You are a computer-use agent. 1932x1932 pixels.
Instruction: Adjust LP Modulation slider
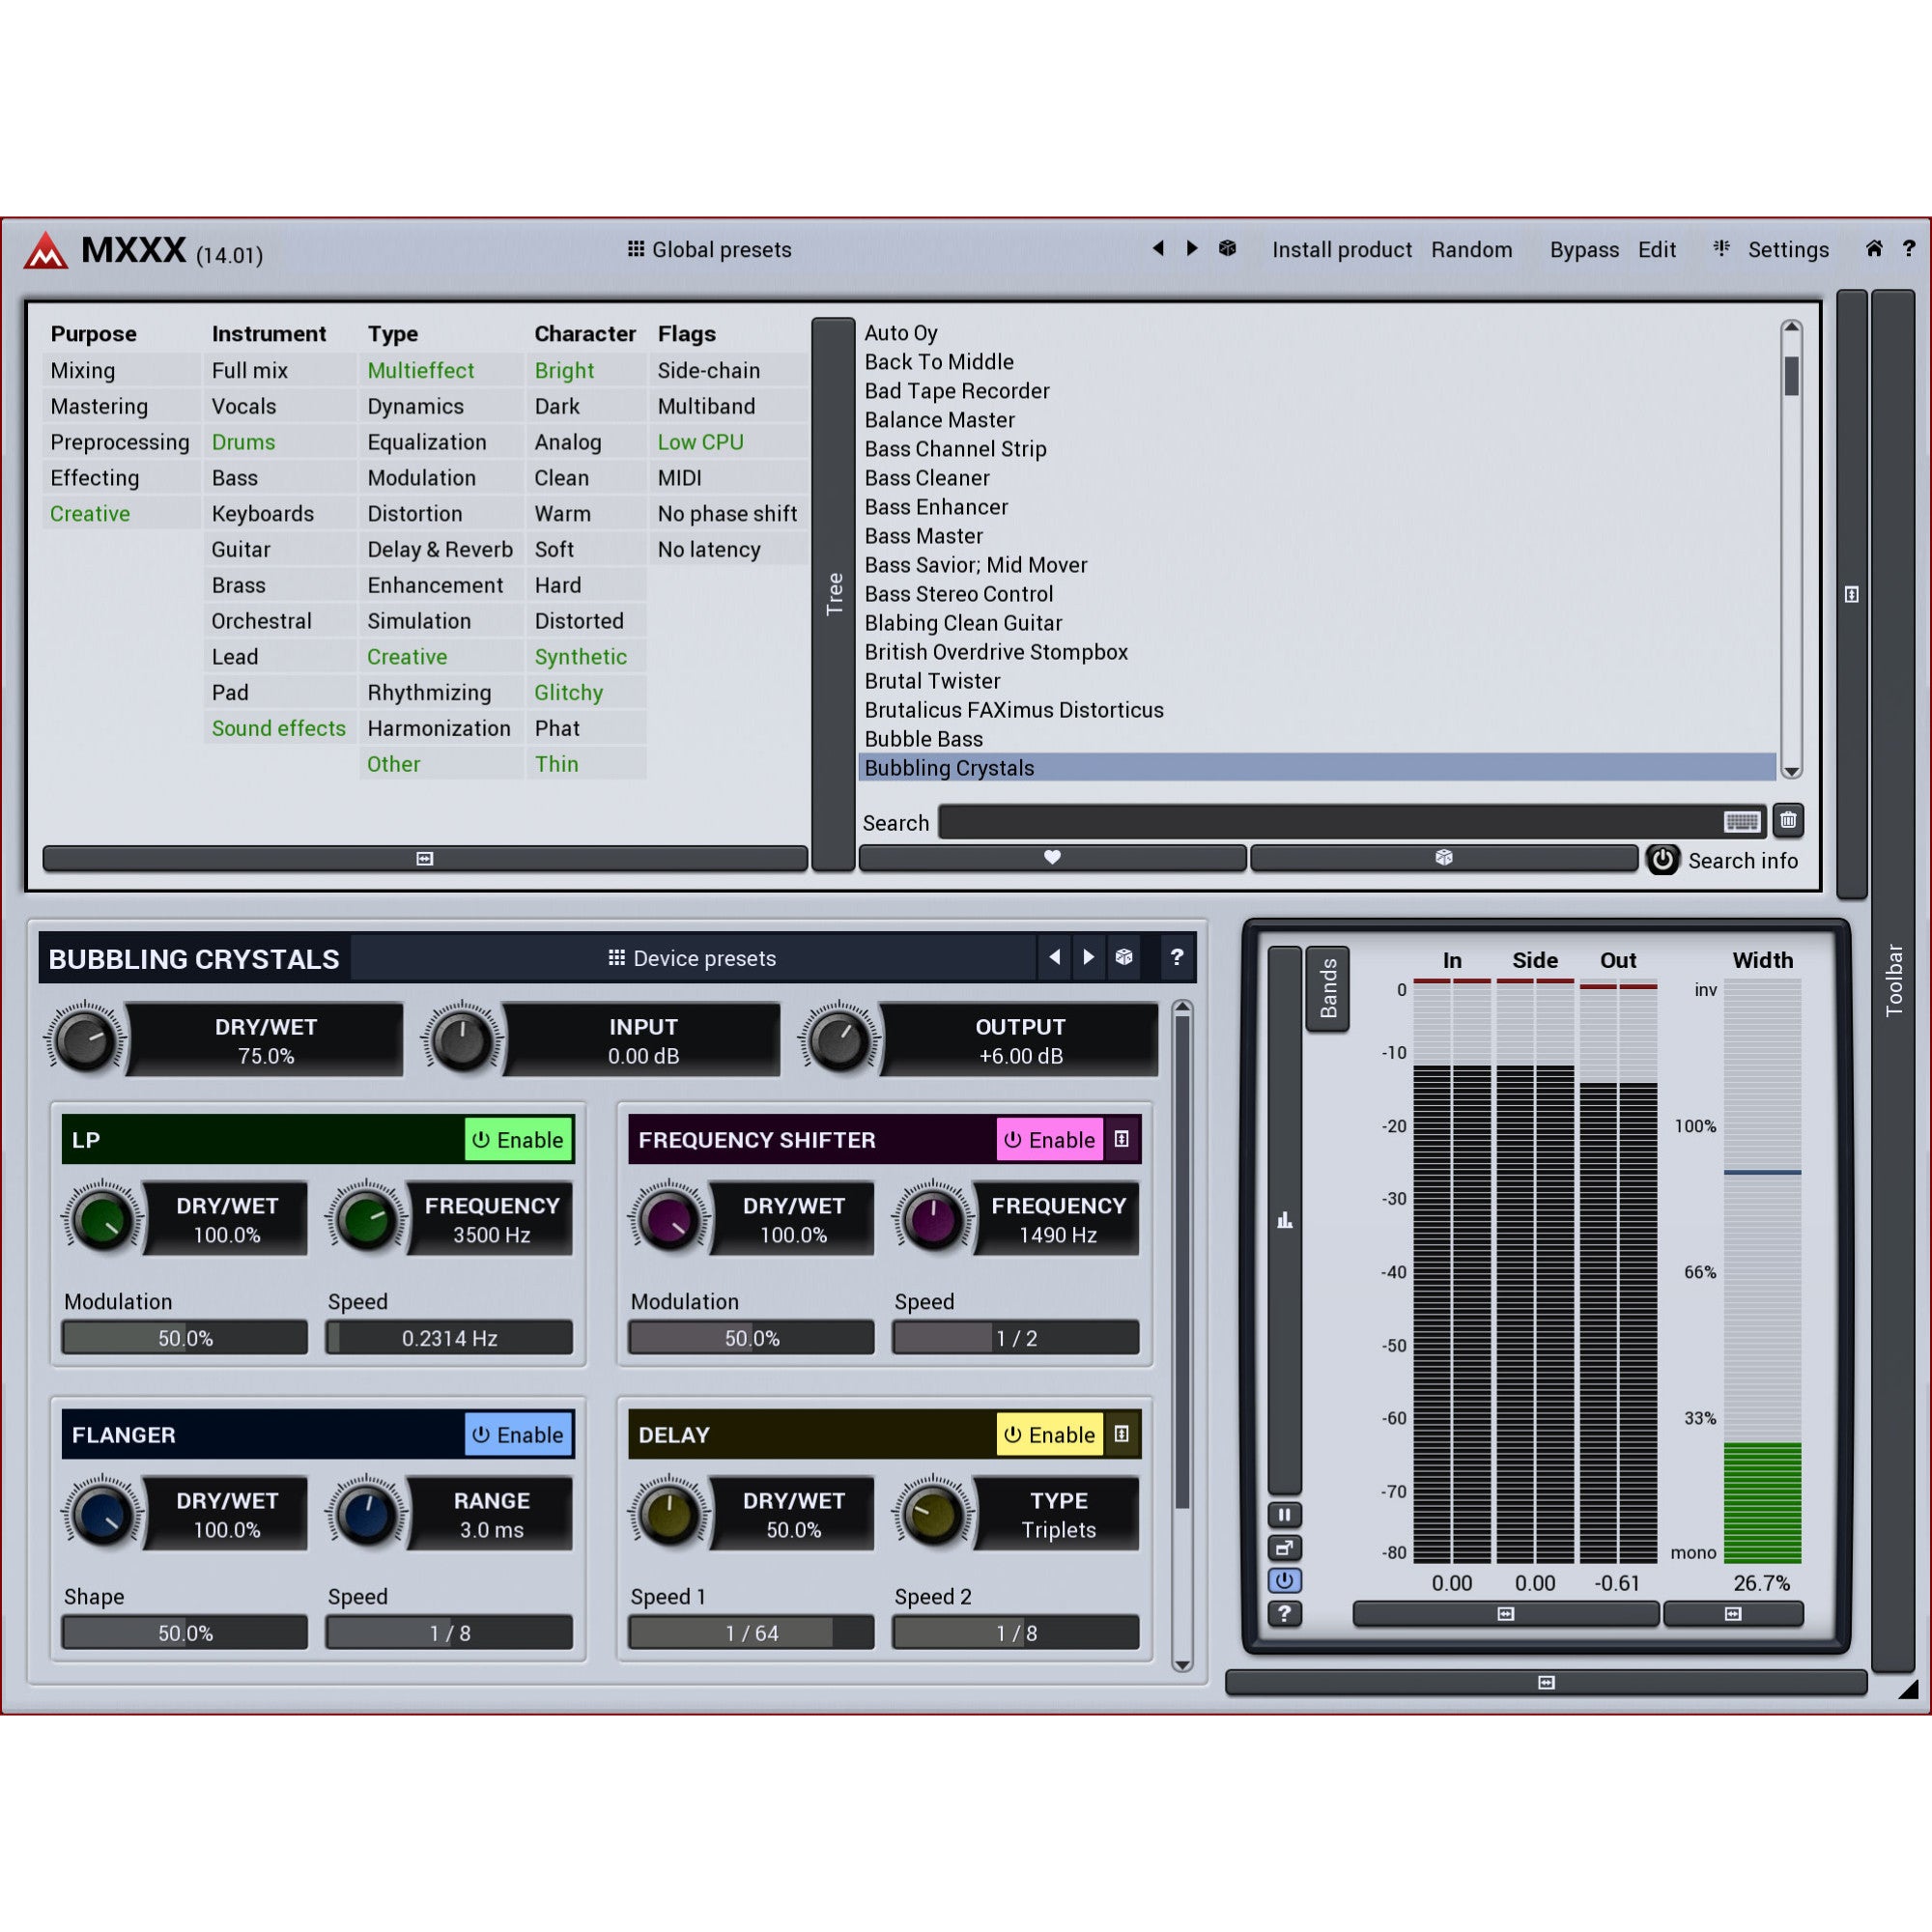tap(185, 1337)
